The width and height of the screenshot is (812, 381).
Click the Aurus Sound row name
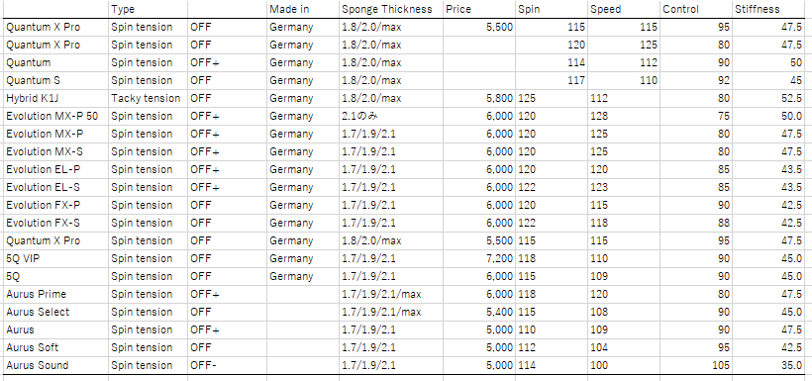pos(55,365)
